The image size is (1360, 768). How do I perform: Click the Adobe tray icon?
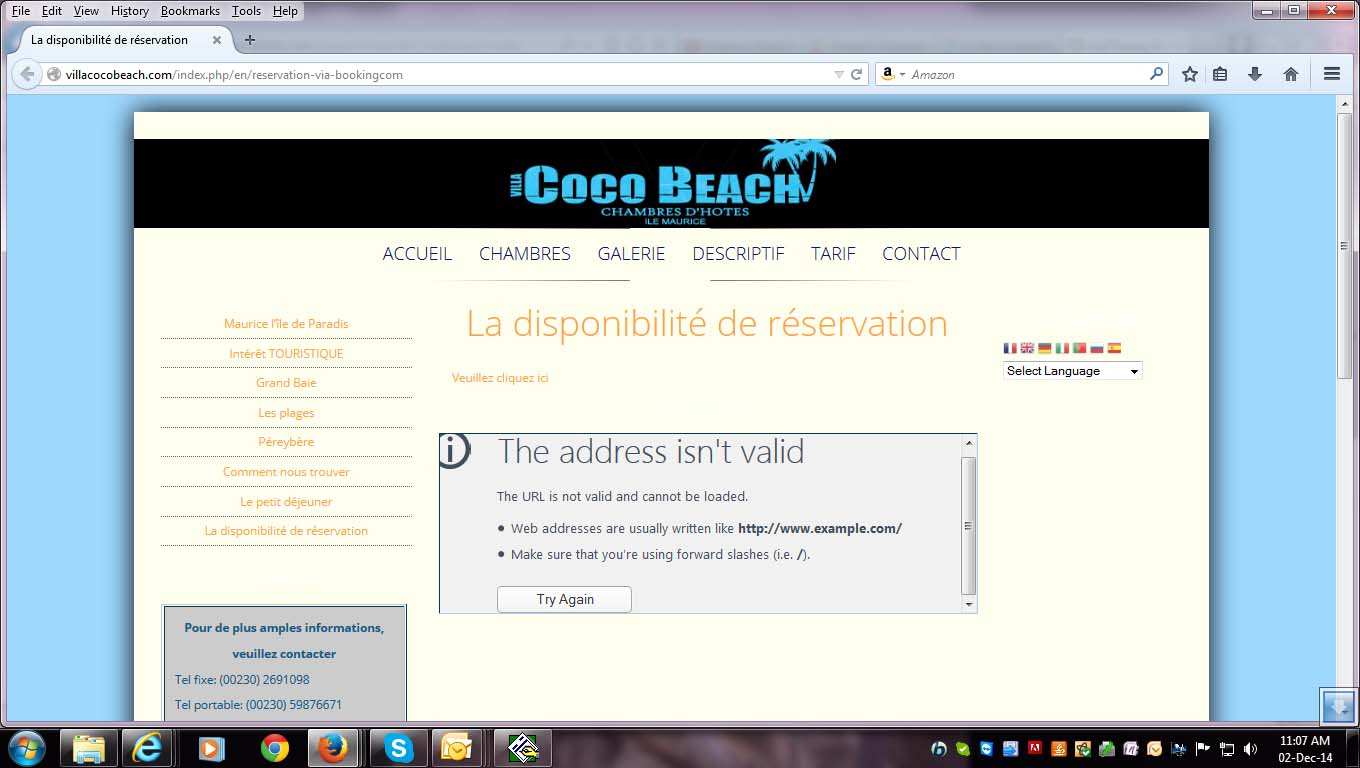(1035, 749)
